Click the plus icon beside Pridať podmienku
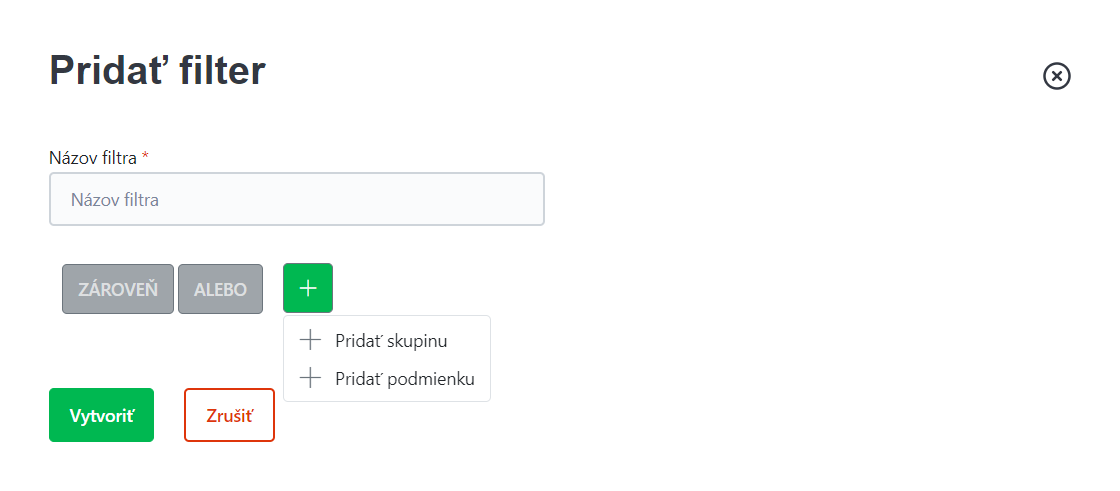 tap(310, 378)
